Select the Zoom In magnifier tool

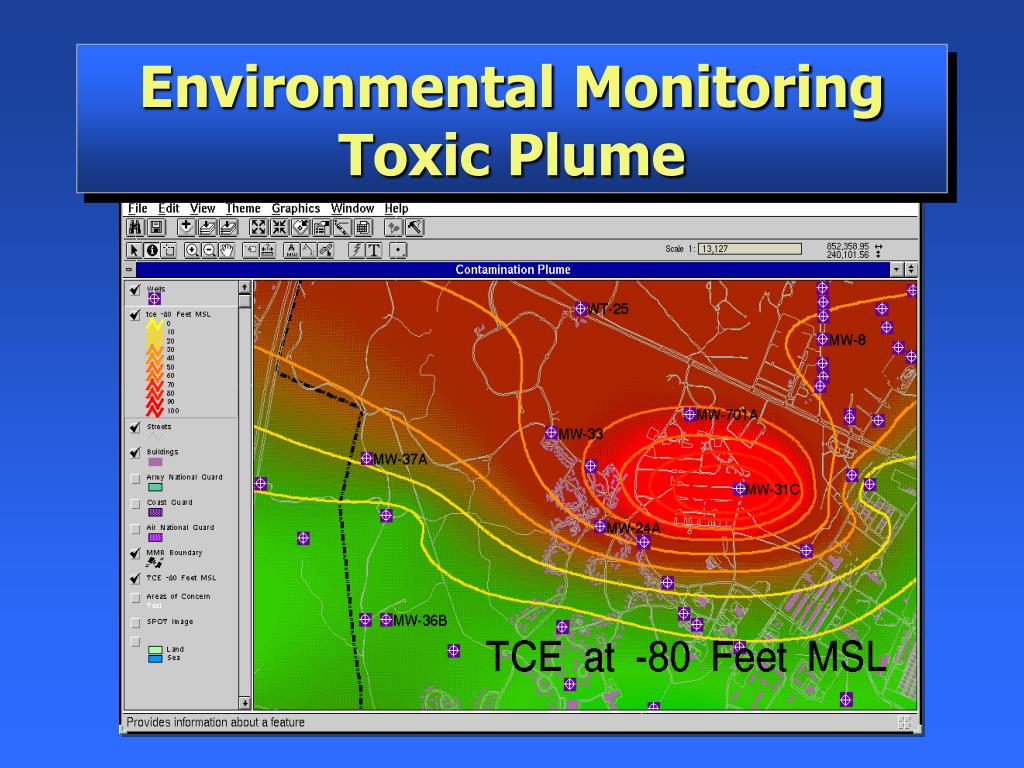(191, 250)
